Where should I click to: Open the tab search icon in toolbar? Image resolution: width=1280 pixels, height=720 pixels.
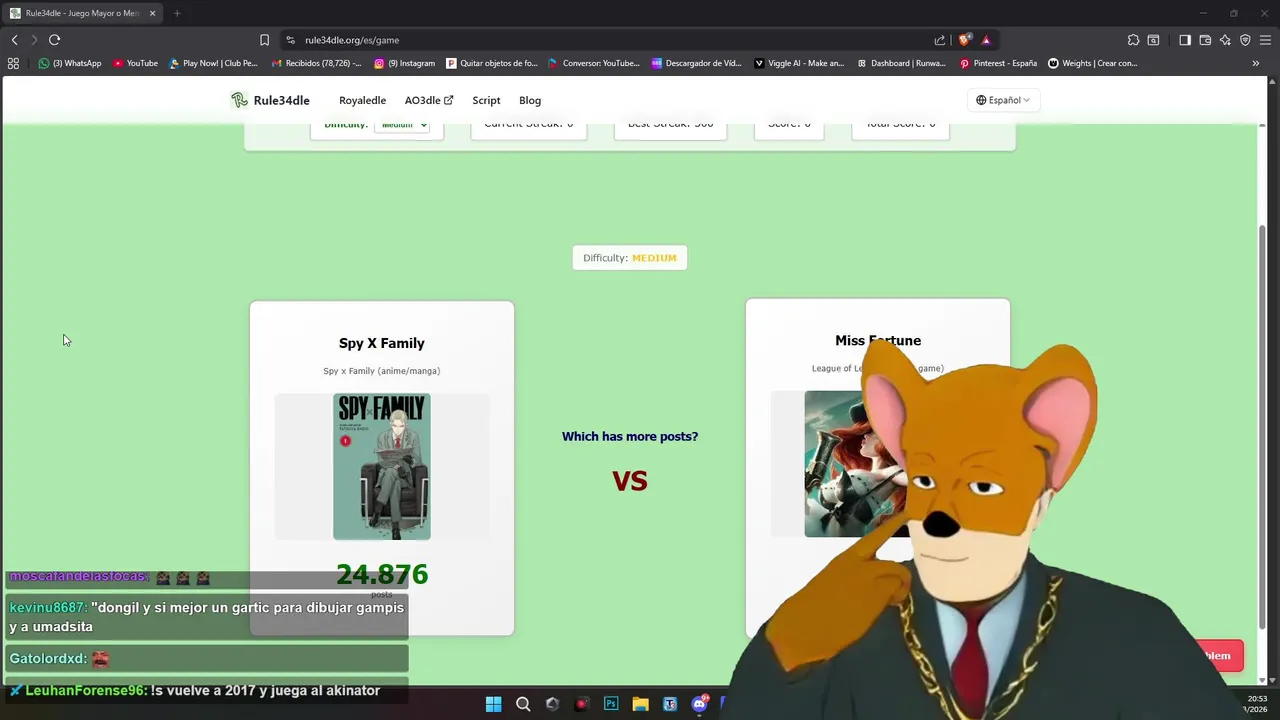pyautogui.click(x=1153, y=40)
